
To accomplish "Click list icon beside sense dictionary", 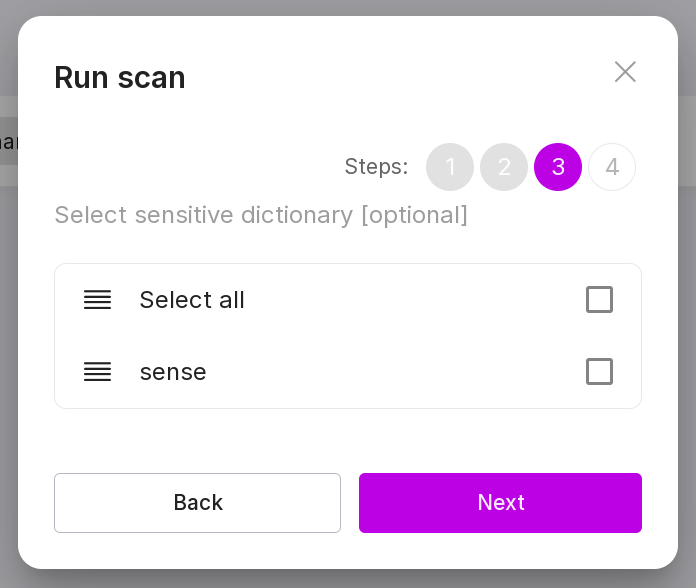I will [x=97, y=372].
